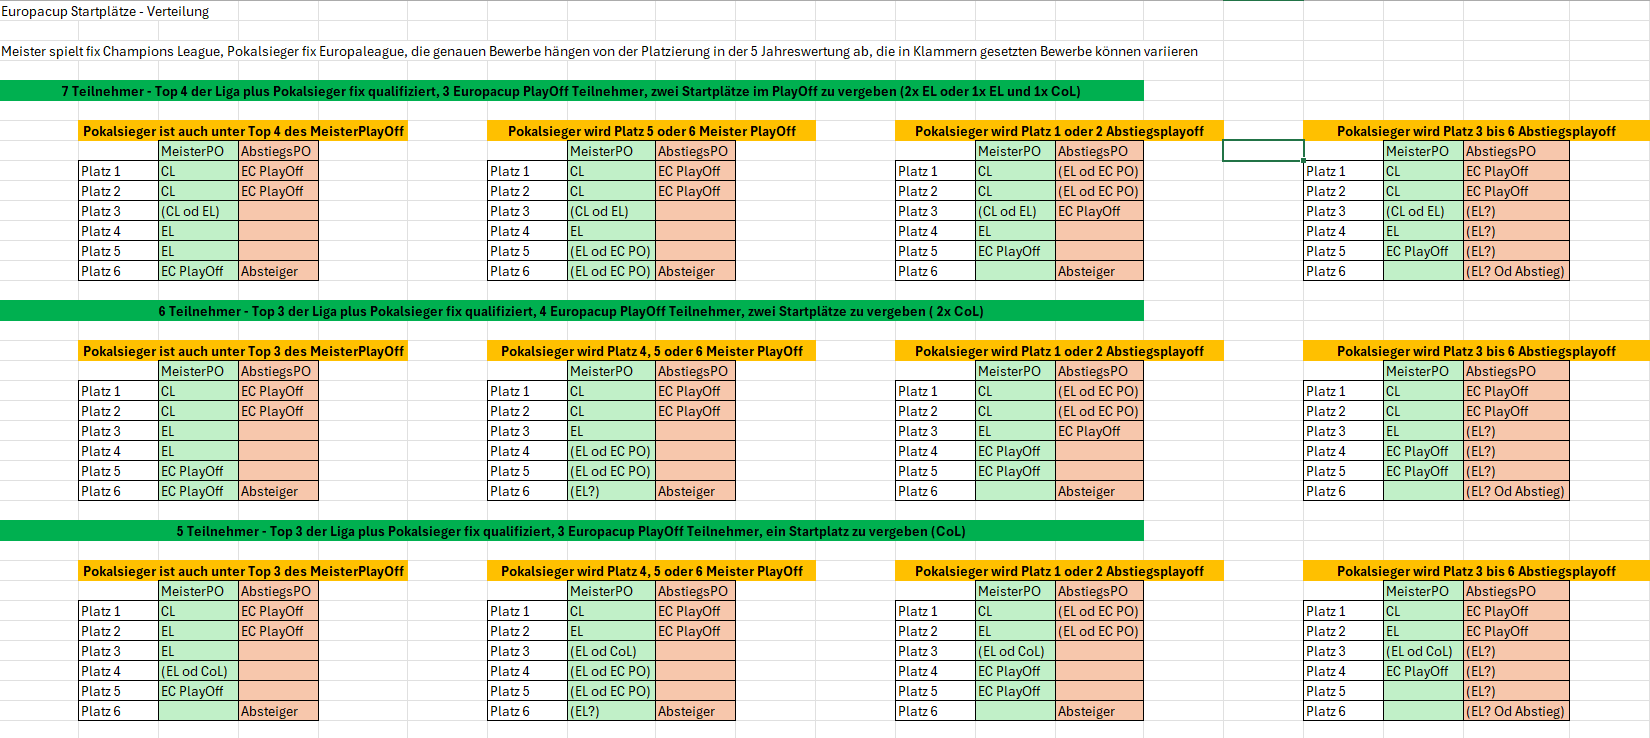Select 'EL' in Platz 4 row of Top 4 table

pos(198,231)
